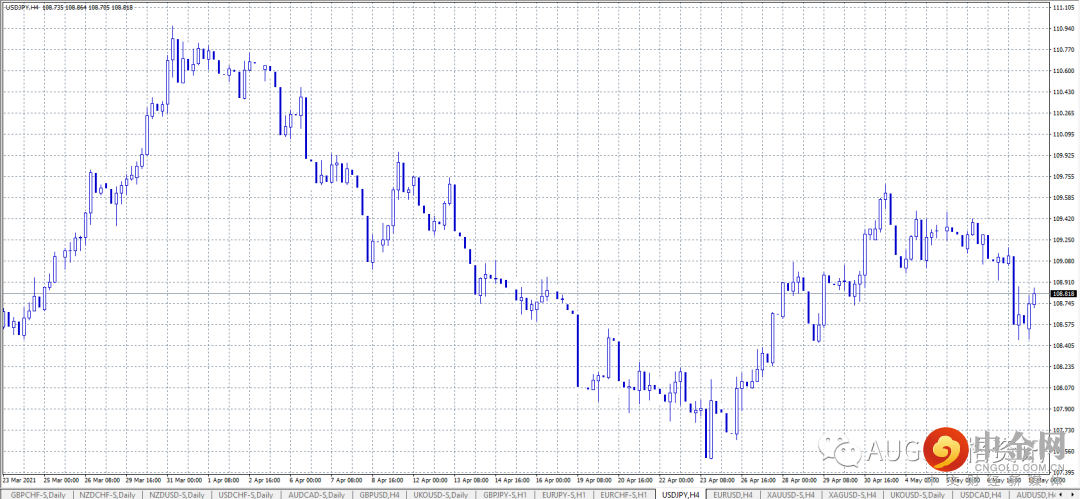Switch to AUDCAD-S,Daily chart tab
The height and width of the screenshot is (499, 1080).
point(315,495)
